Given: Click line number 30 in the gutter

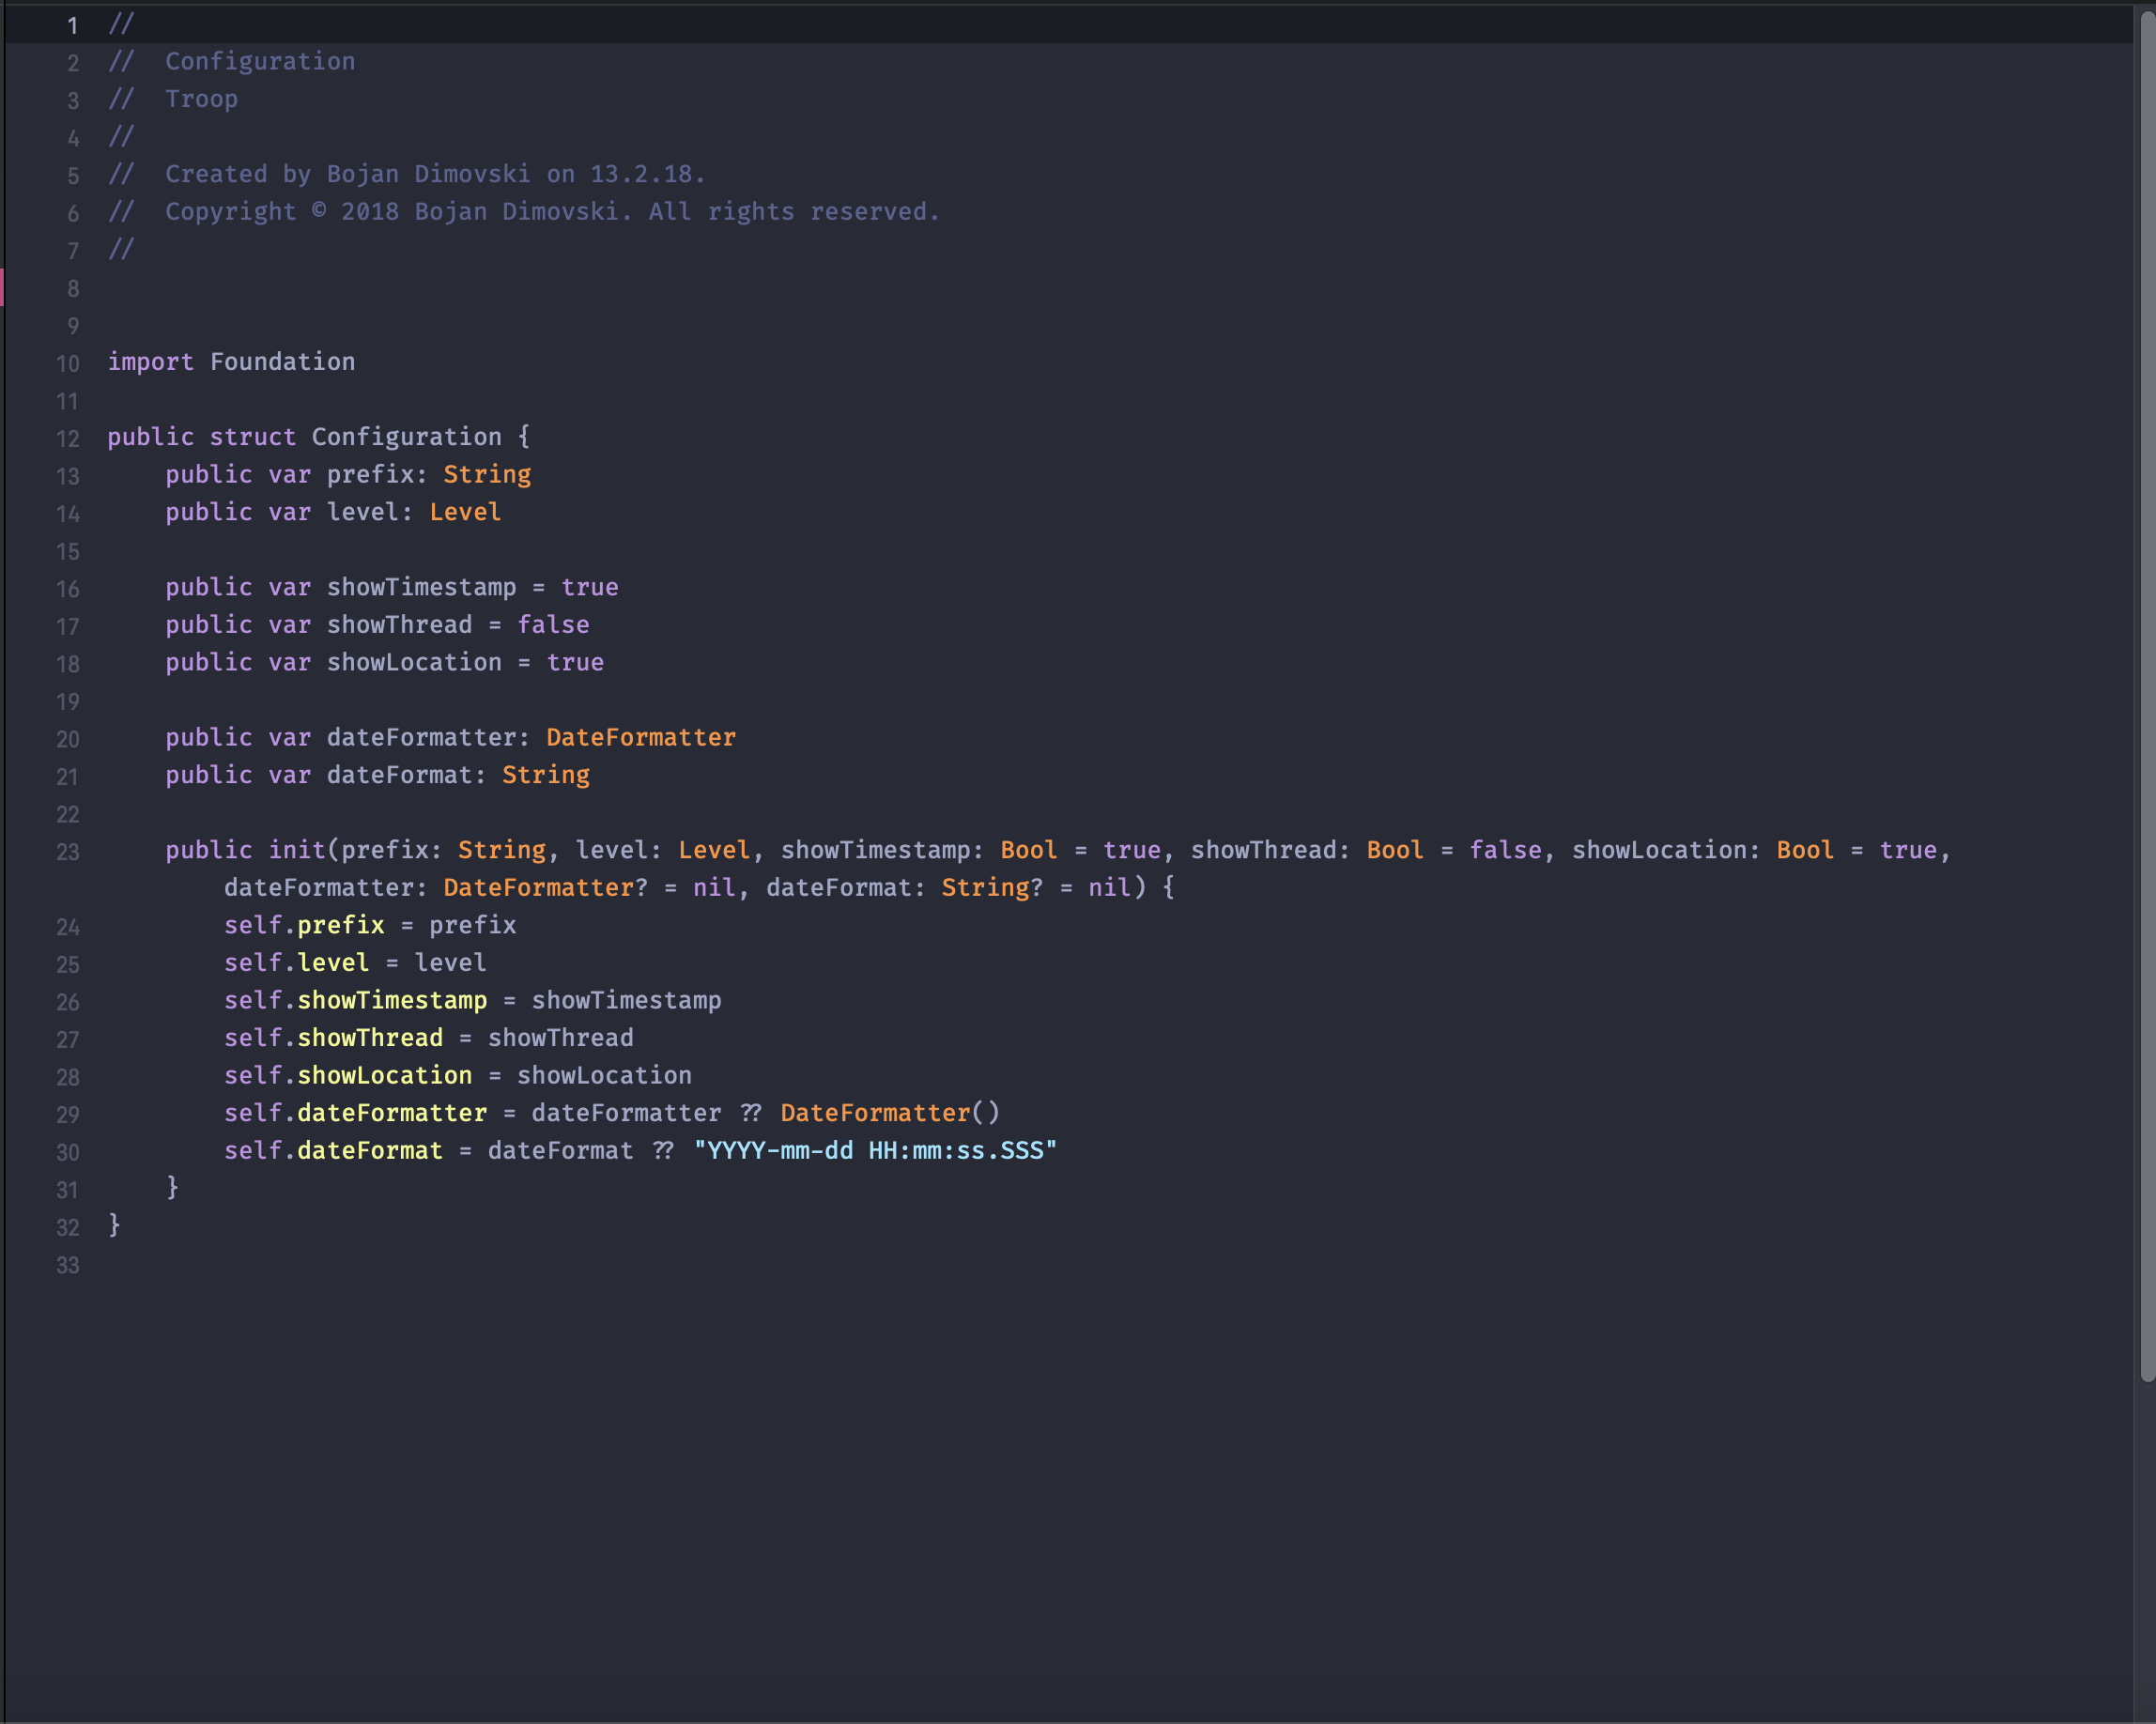Looking at the screenshot, I should [67, 1152].
